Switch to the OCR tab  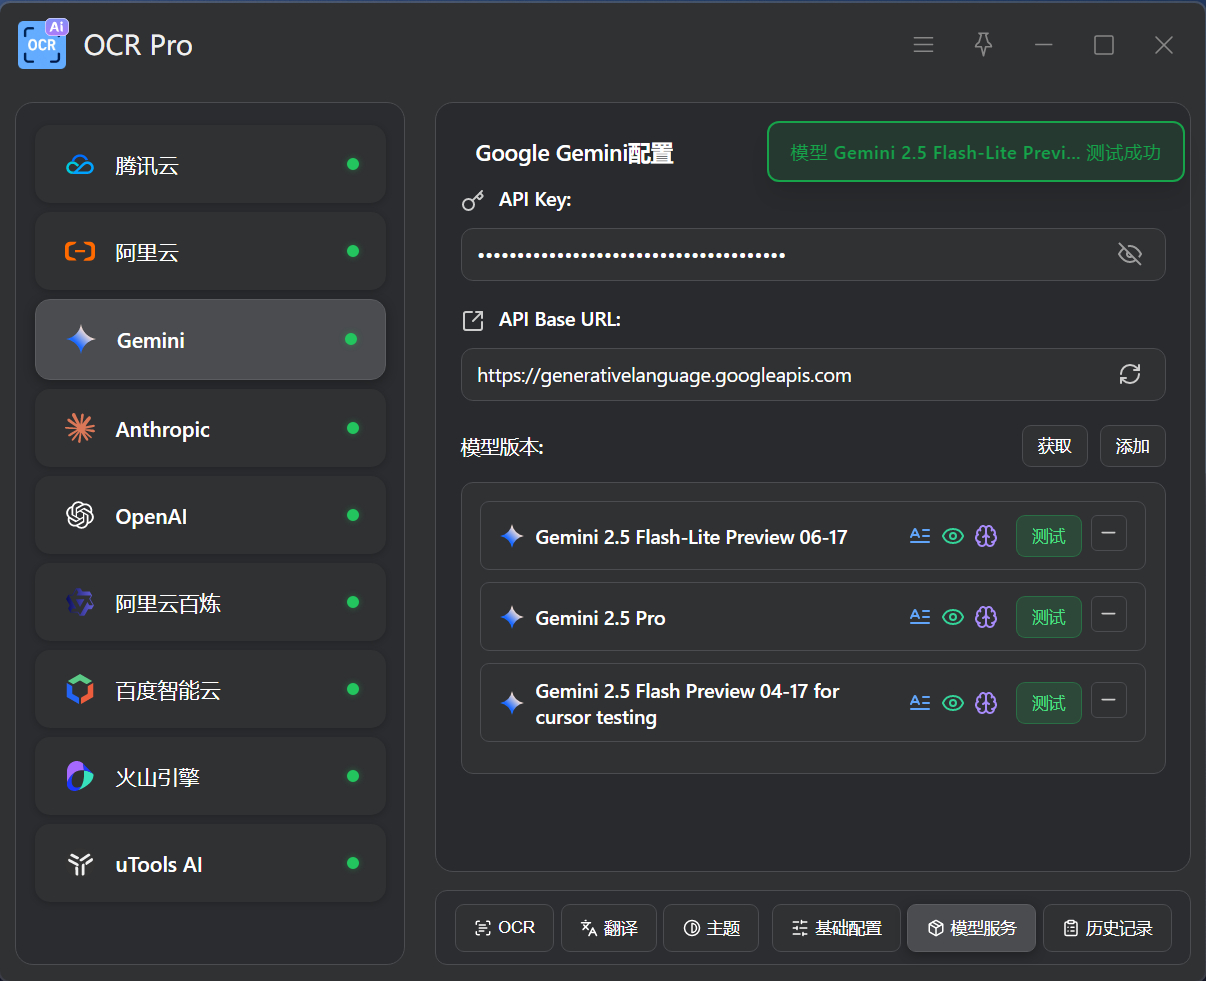click(504, 928)
